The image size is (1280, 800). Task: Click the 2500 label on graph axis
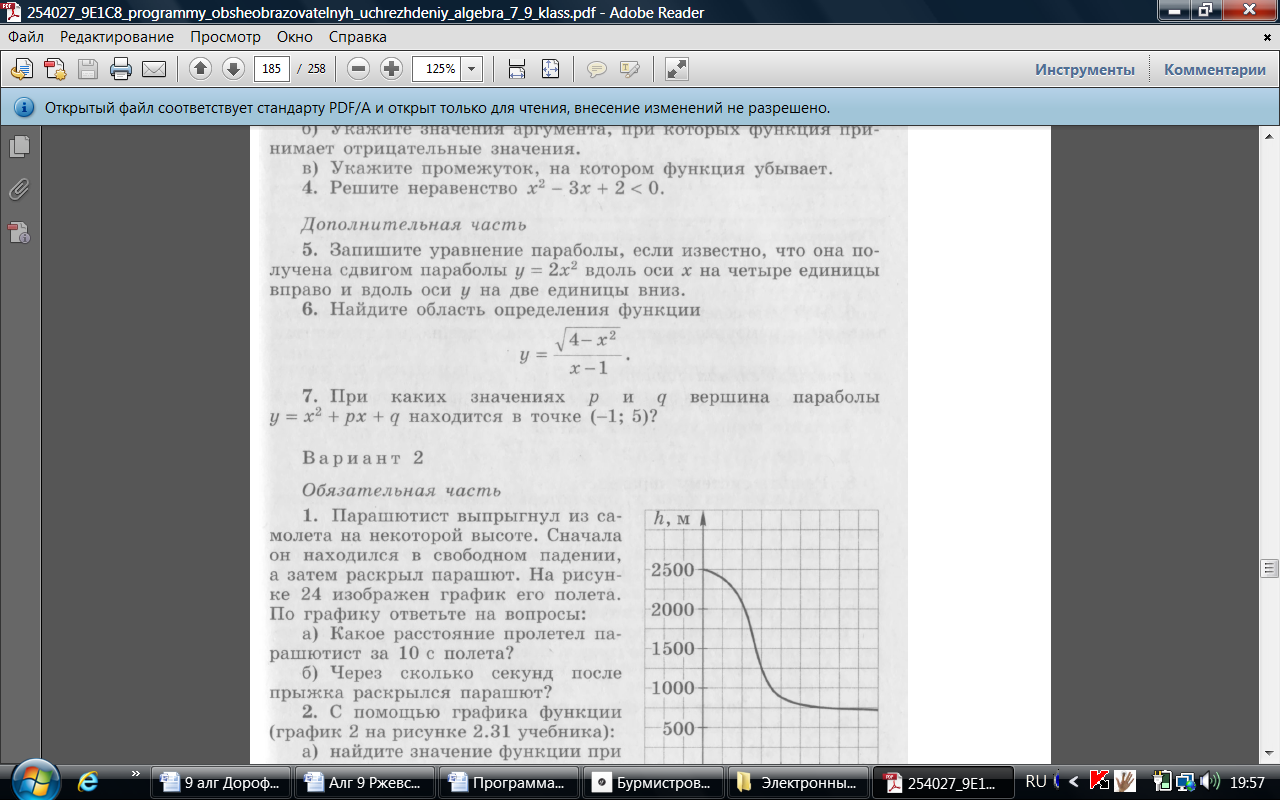pyautogui.click(x=672, y=570)
